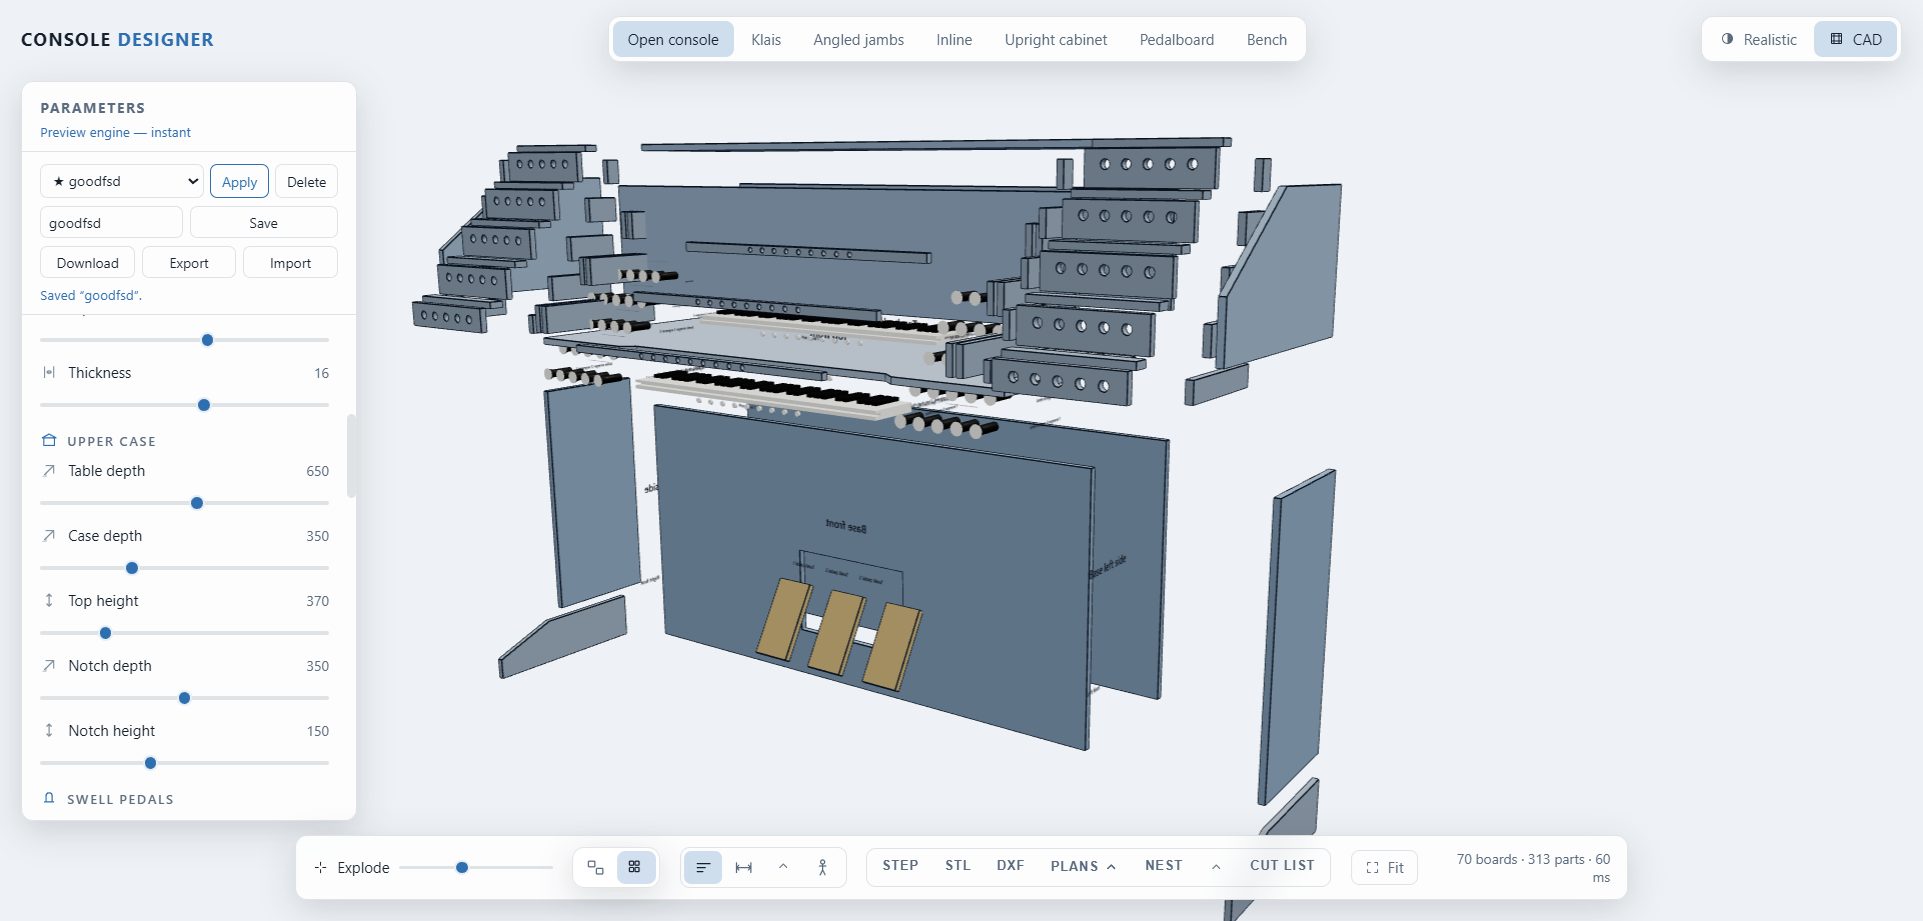Switch to Realistic render mode
Viewport: 1923px width, 921px height.
coord(1759,40)
